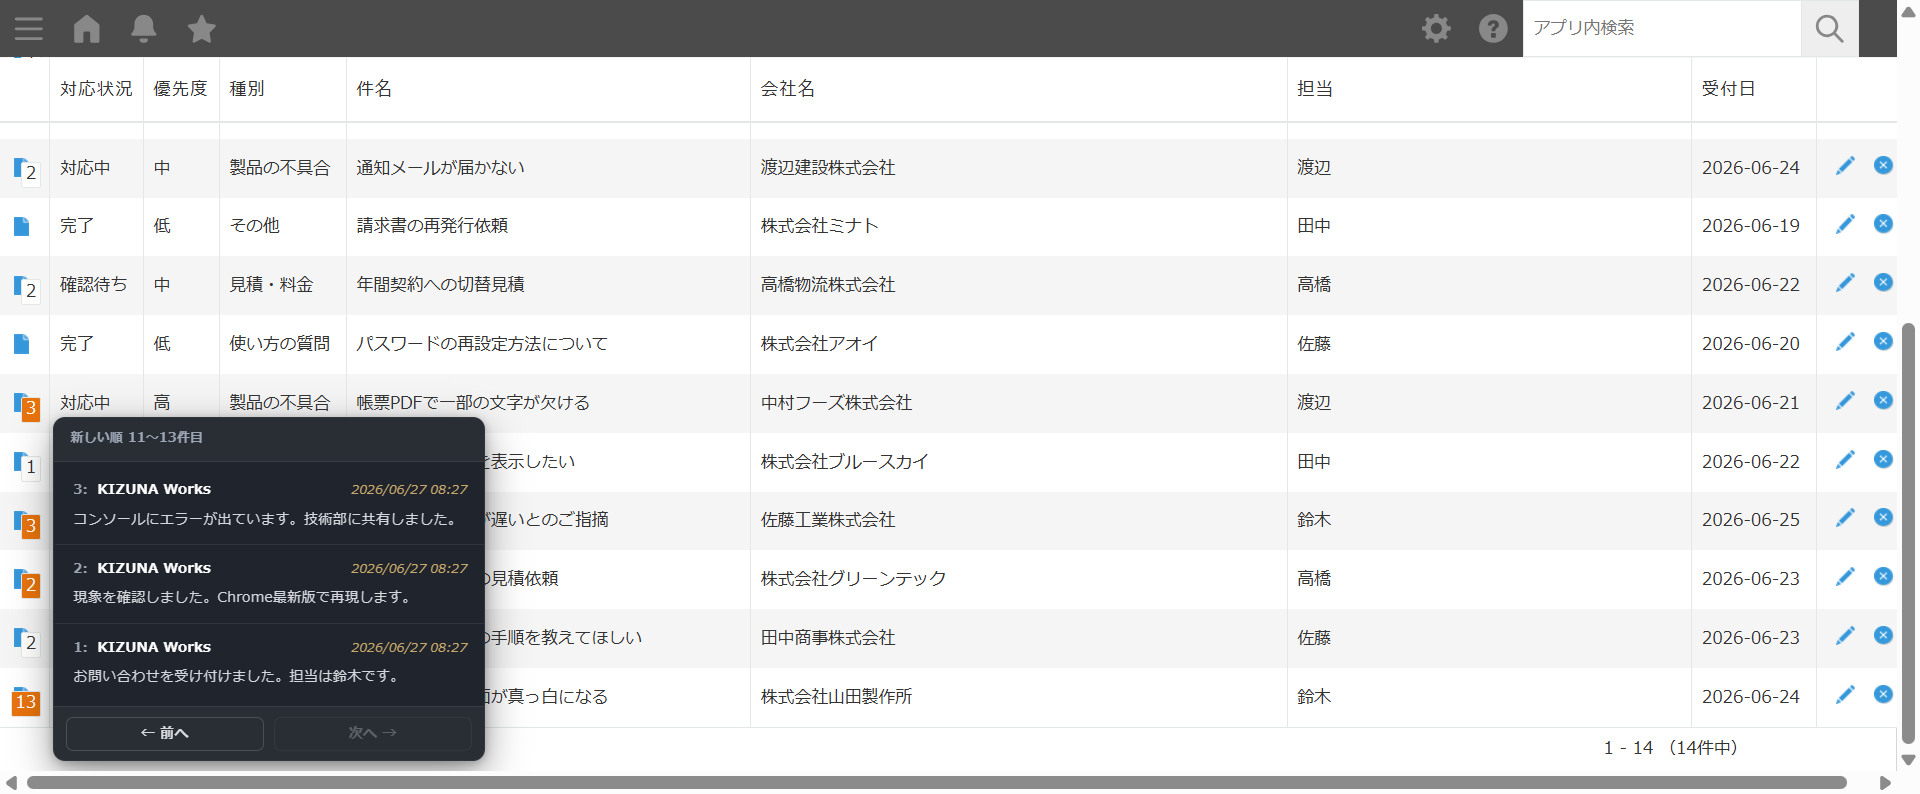The width and height of the screenshot is (1920, 794).
Task: Edit the 中村フーズ株式会社 record
Action: coord(1845,401)
